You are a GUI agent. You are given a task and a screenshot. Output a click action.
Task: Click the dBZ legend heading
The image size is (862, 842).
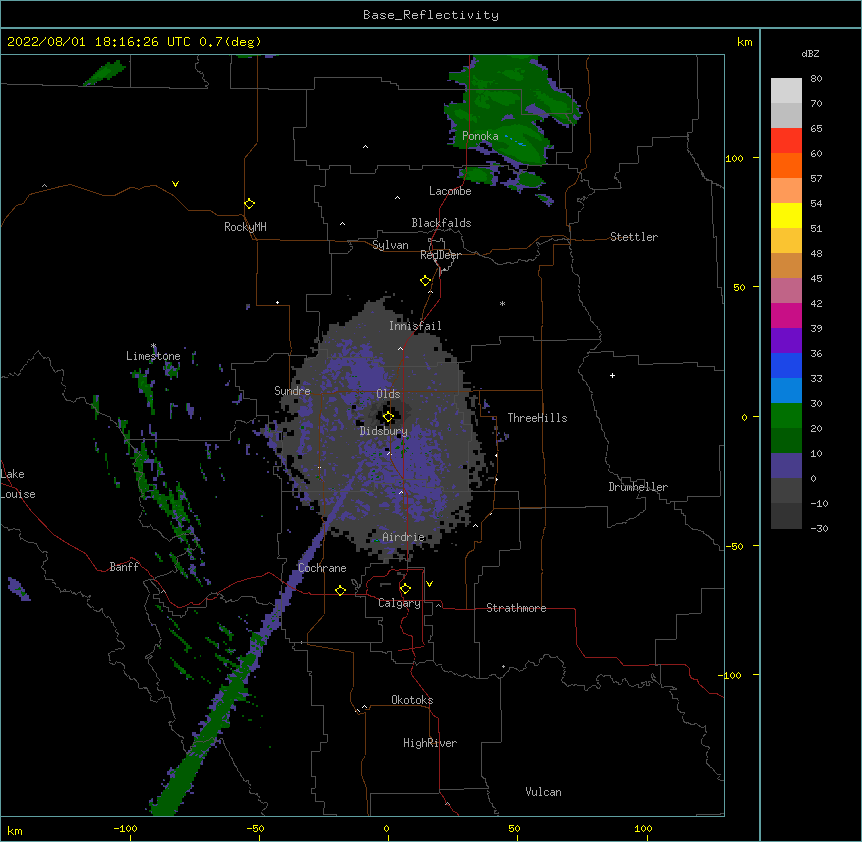(x=810, y=54)
